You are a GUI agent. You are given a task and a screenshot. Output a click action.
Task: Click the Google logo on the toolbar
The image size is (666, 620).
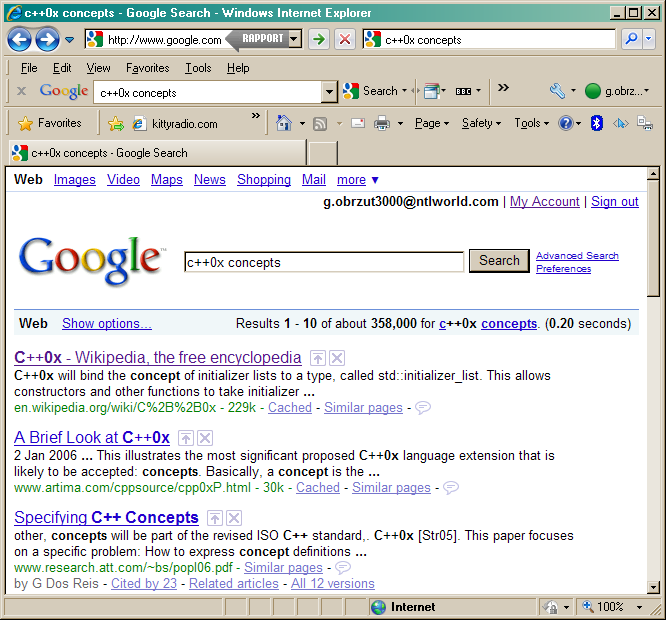pos(64,91)
